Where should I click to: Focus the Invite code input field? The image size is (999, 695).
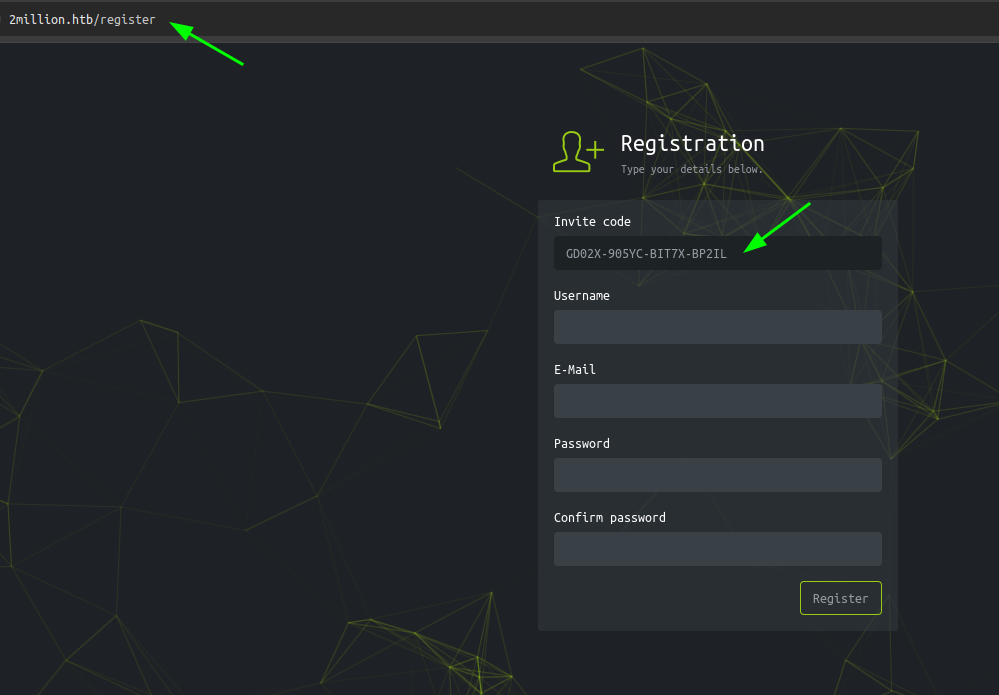(x=717, y=253)
